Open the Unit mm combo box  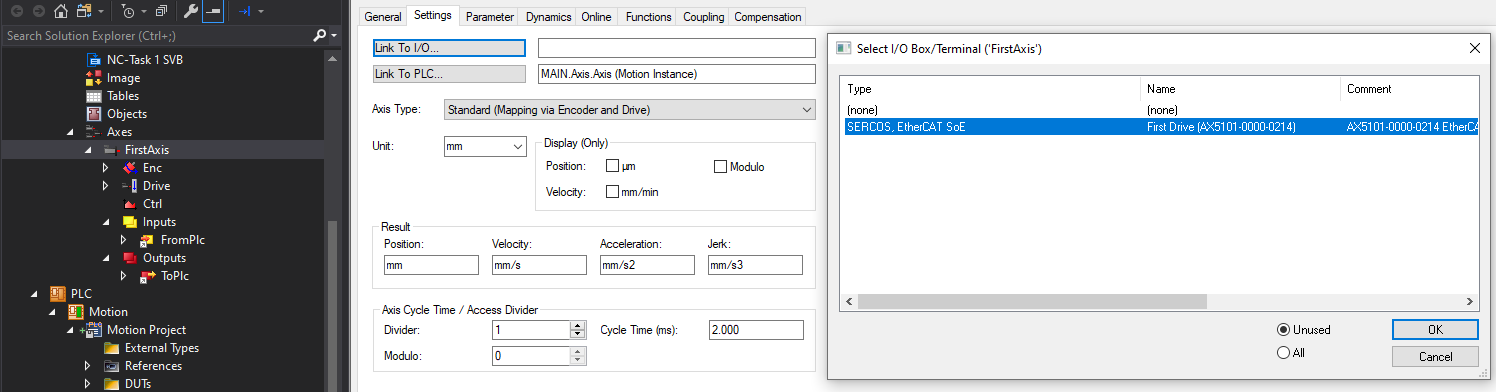click(x=485, y=146)
